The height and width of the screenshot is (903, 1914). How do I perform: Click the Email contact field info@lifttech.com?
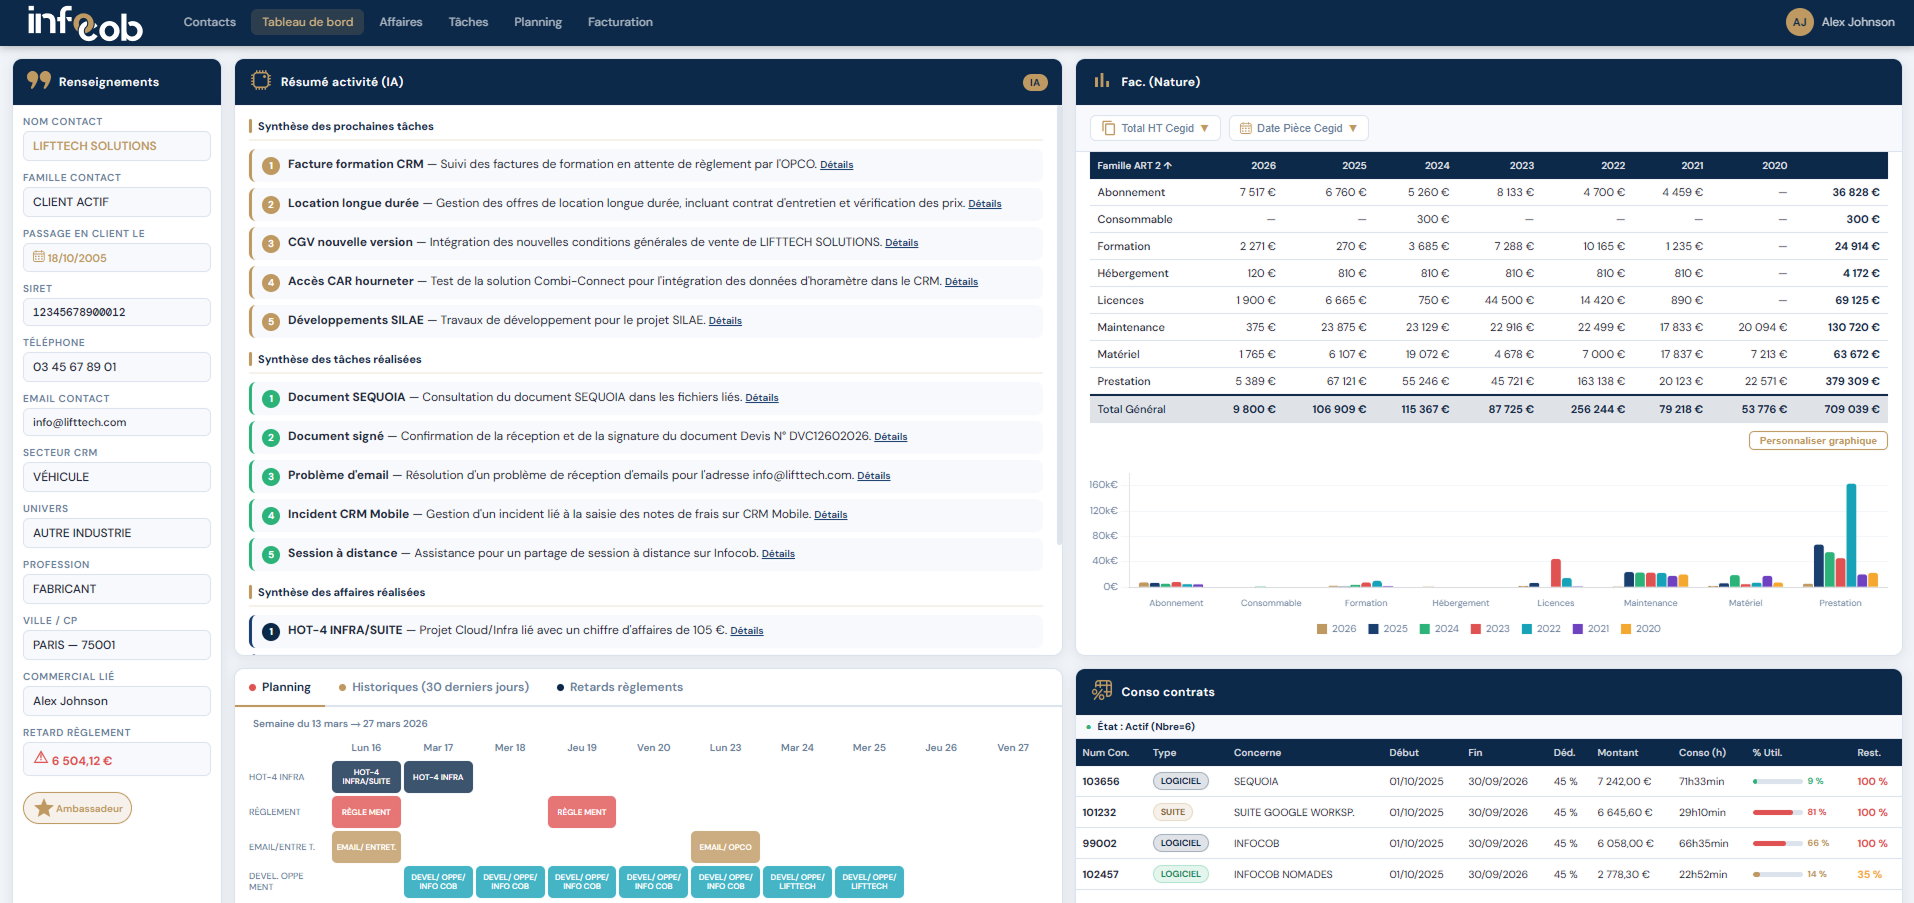[x=117, y=422]
